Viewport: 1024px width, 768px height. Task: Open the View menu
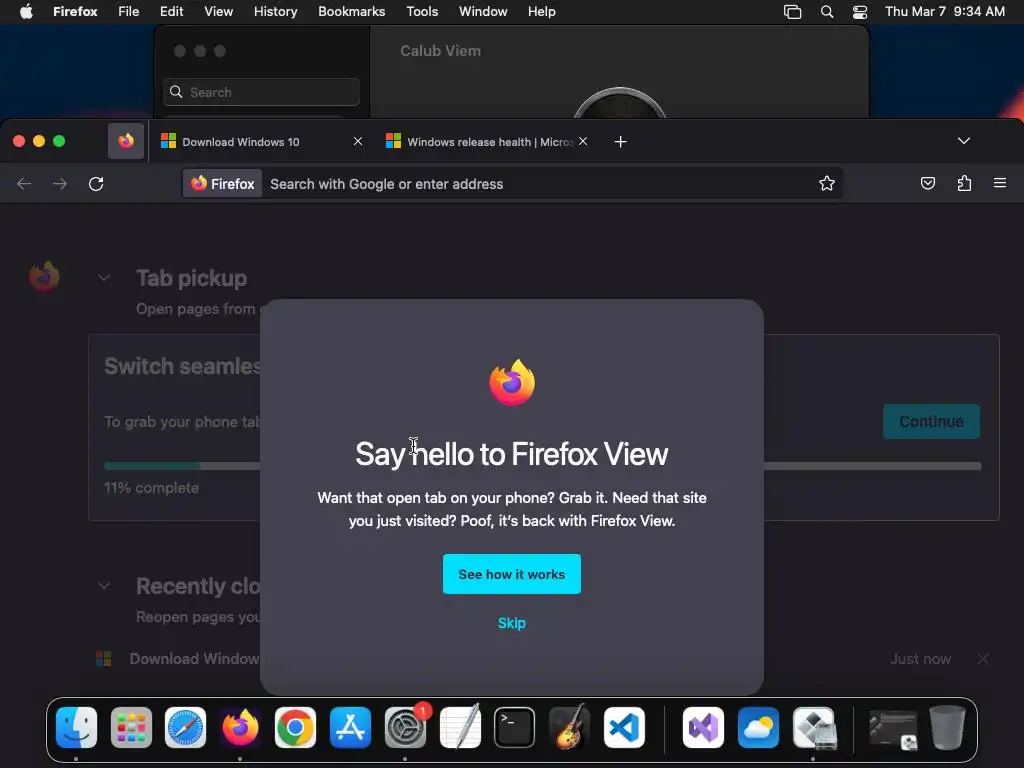218,12
